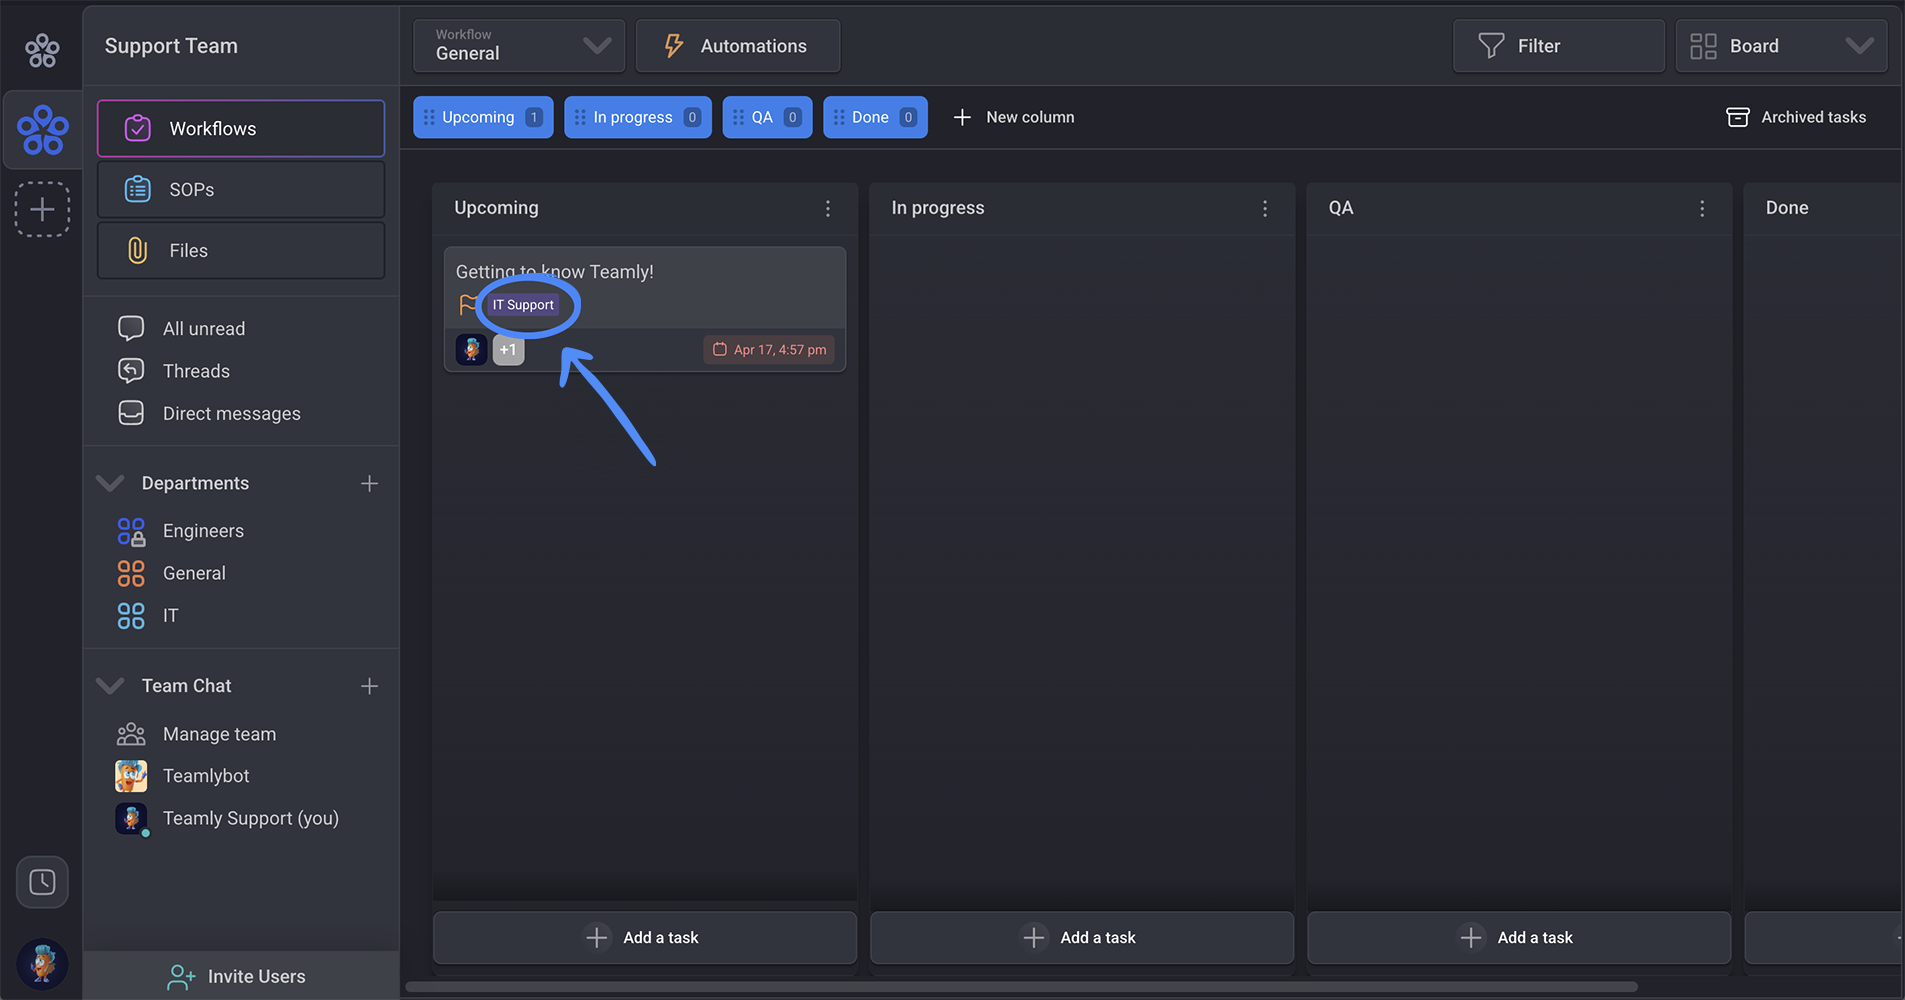
Task: Click the Teamly logo at top left
Action: click(42, 50)
